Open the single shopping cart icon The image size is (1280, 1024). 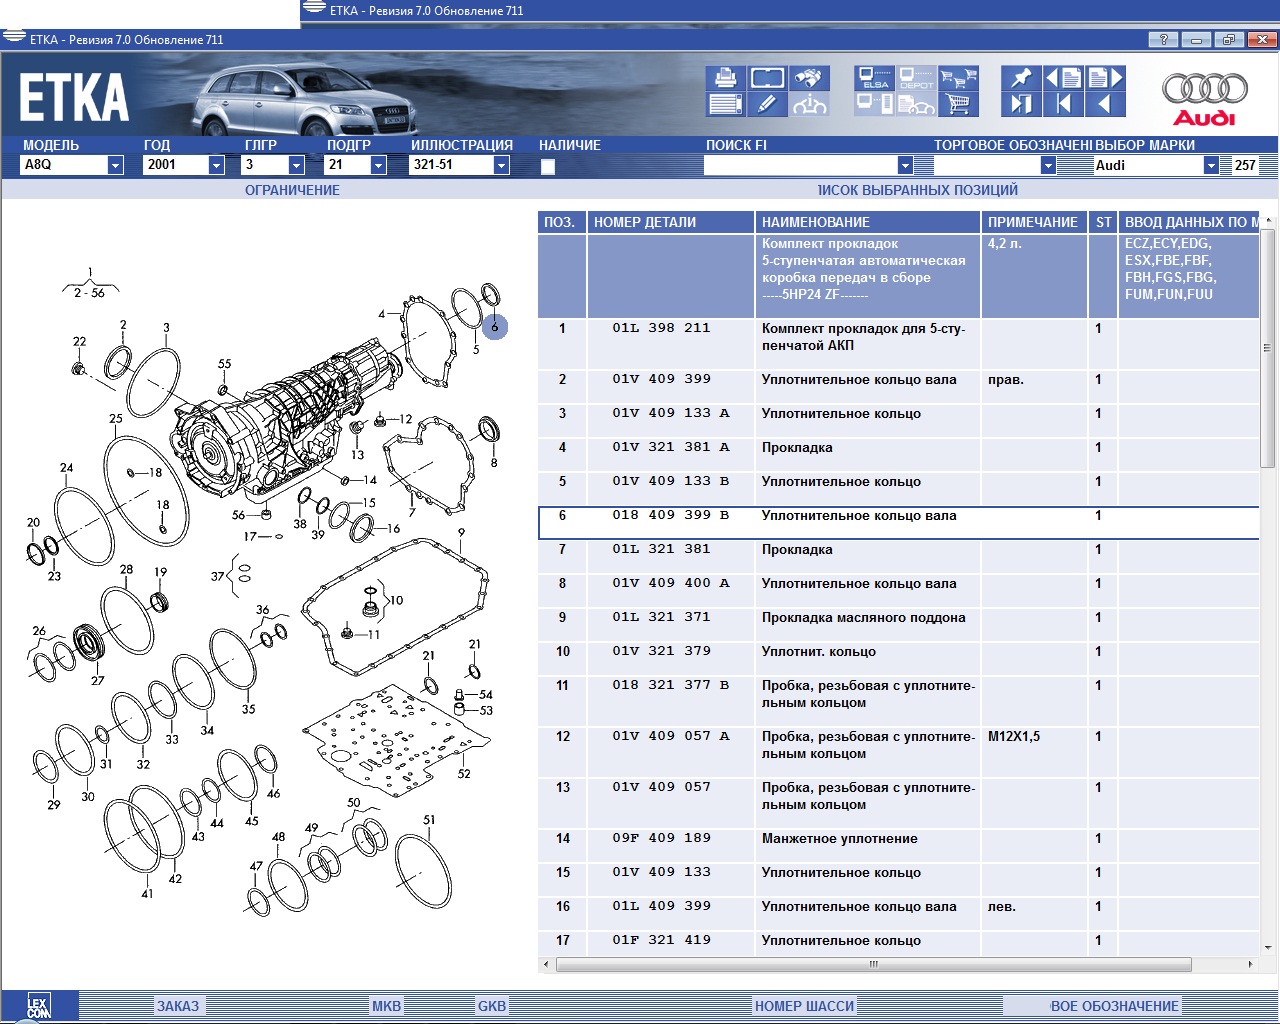958,103
